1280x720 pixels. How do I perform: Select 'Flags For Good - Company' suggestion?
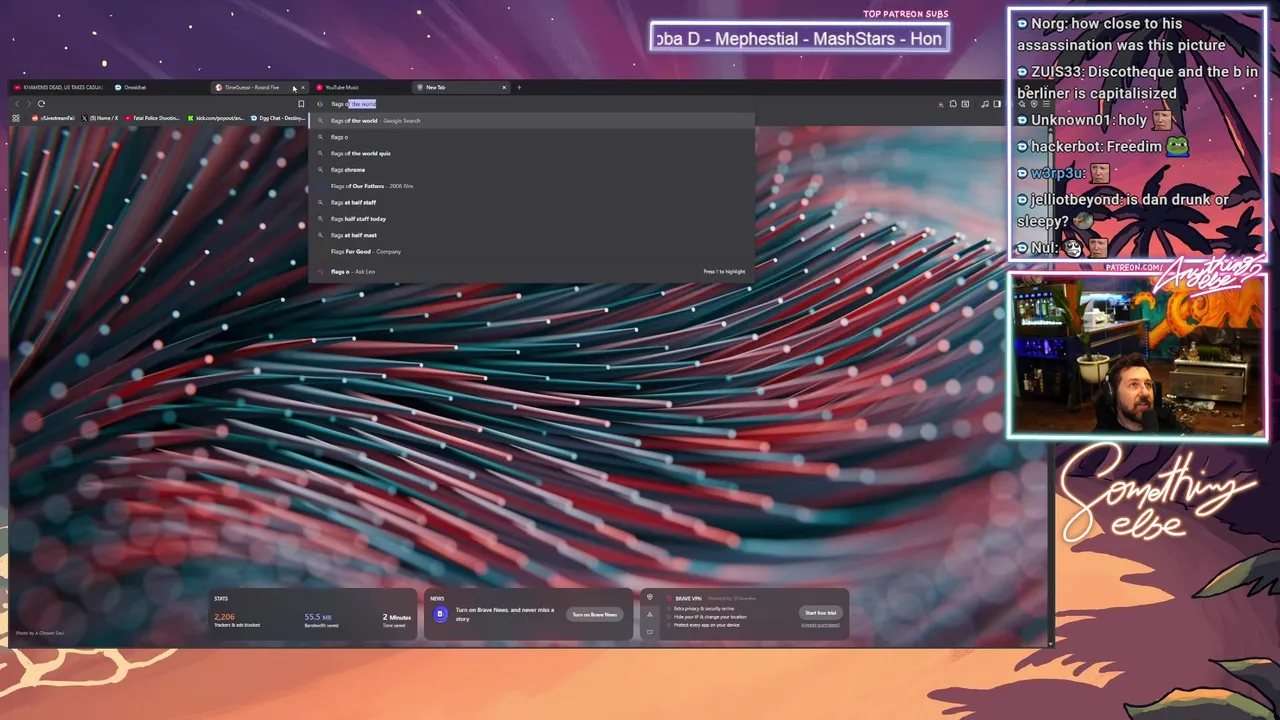531,251
